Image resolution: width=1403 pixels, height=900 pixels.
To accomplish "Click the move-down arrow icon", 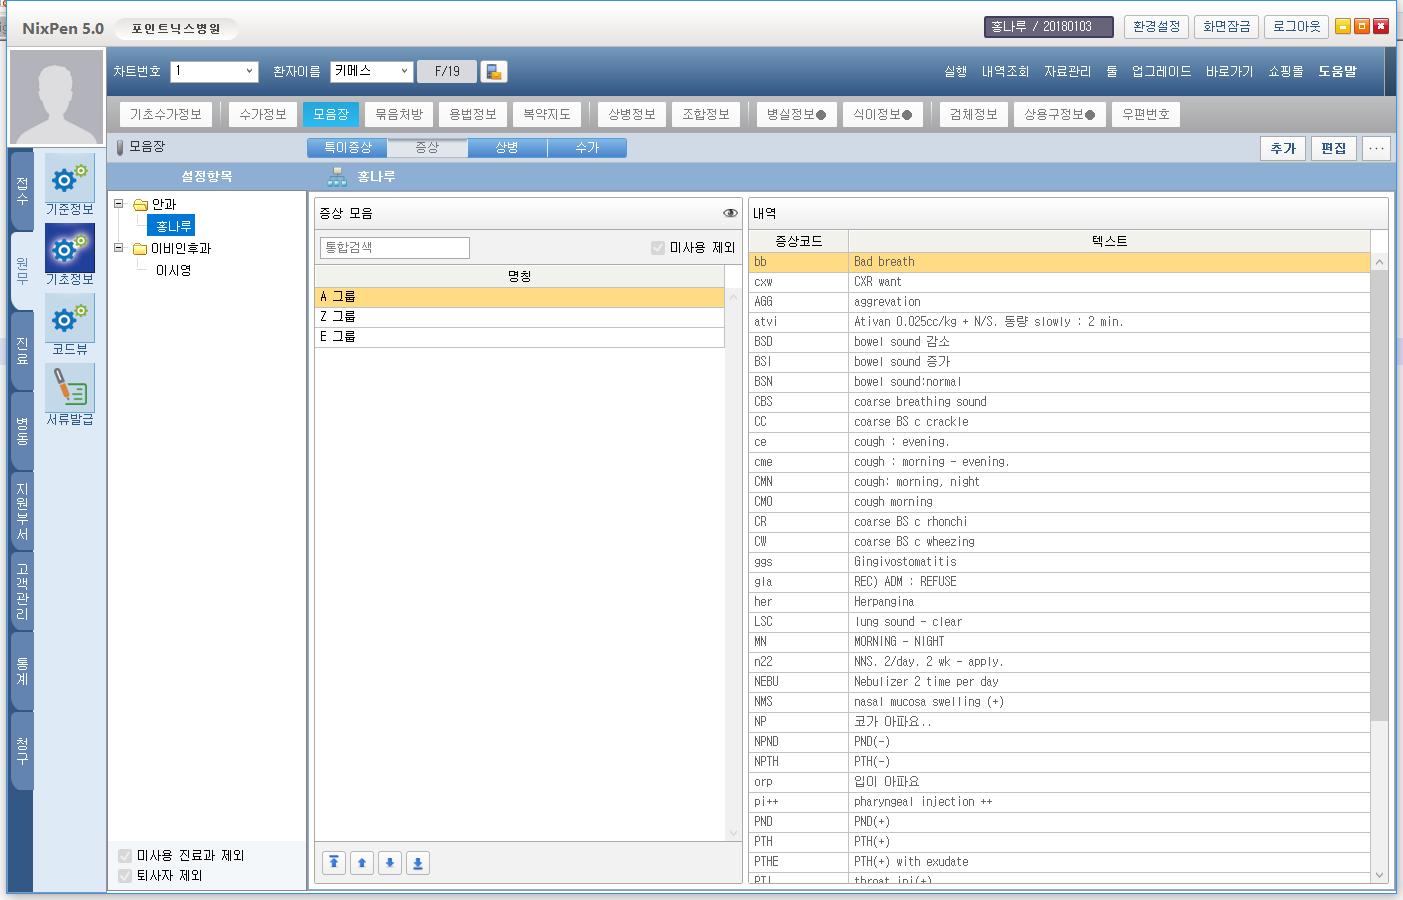I will pos(390,863).
